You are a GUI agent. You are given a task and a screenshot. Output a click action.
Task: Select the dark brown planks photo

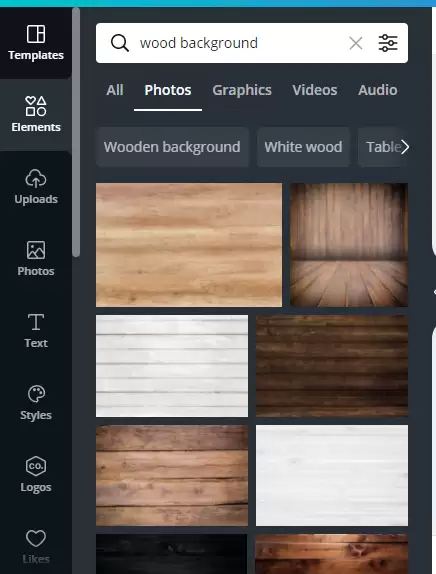point(332,366)
